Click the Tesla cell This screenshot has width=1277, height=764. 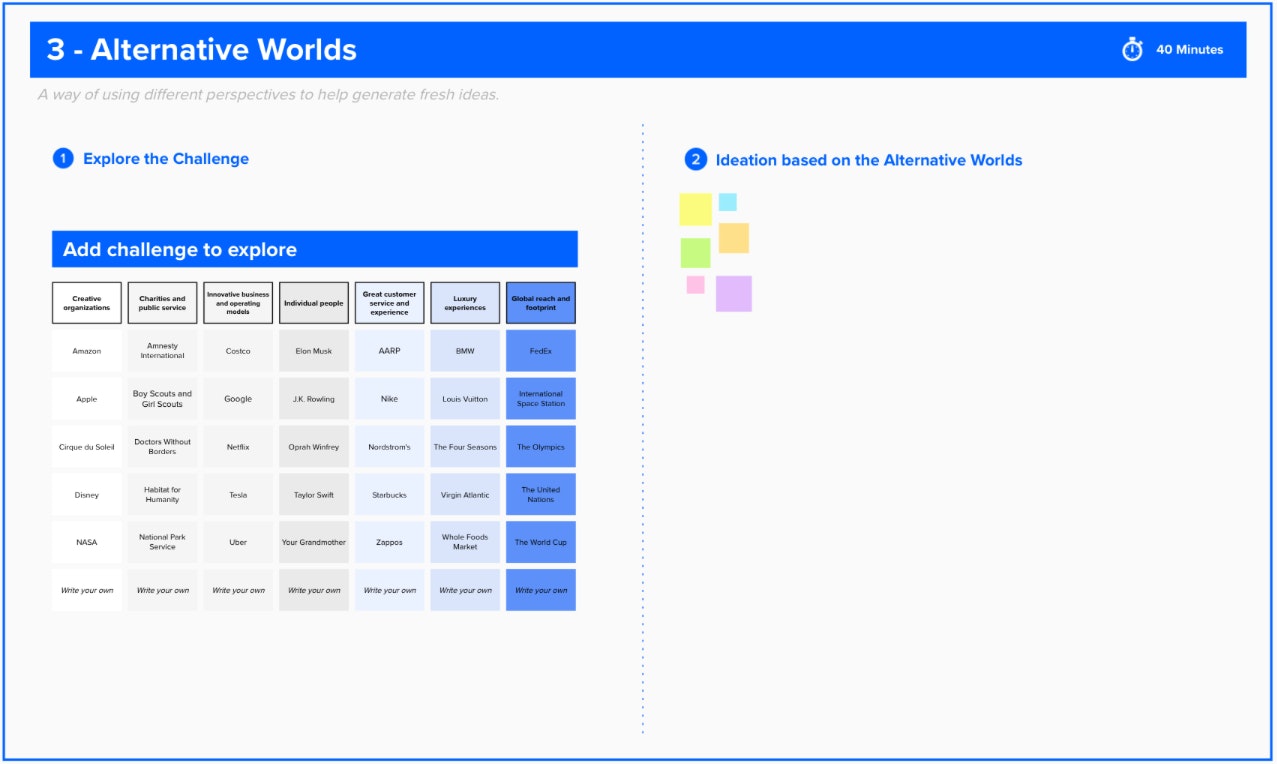(x=238, y=495)
